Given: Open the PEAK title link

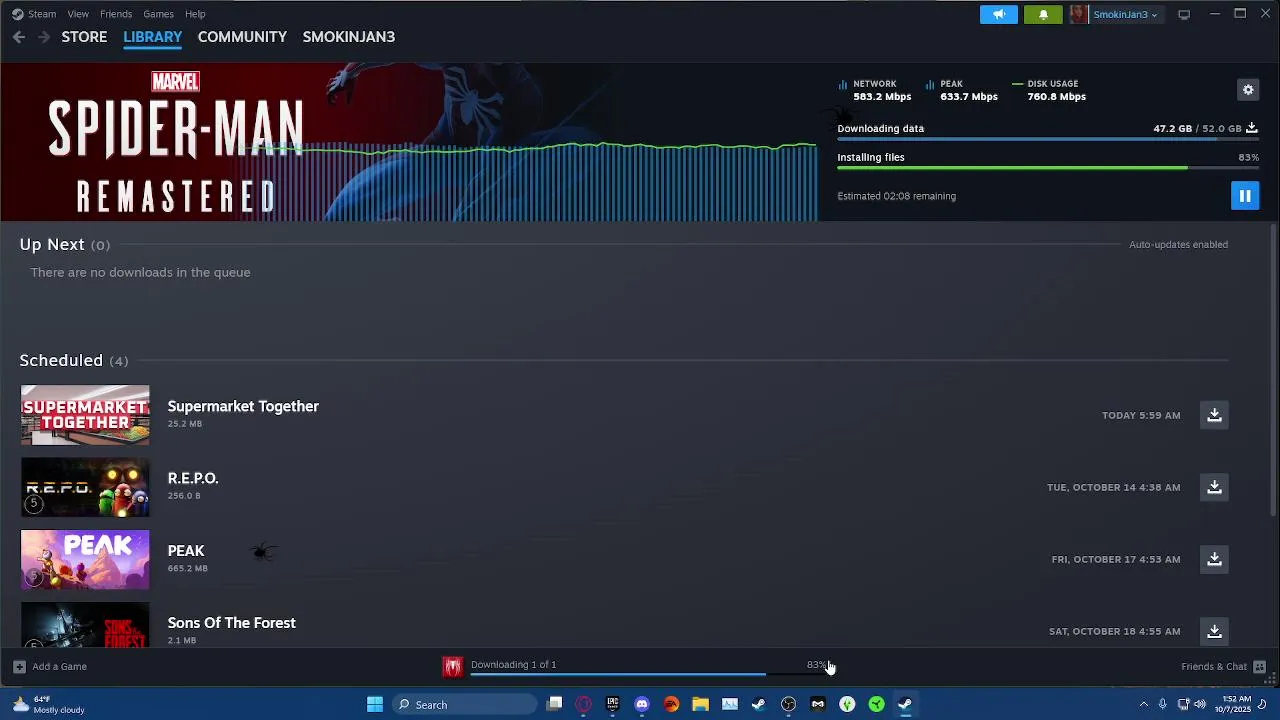Looking at the screenshot, I should point(186,550).
